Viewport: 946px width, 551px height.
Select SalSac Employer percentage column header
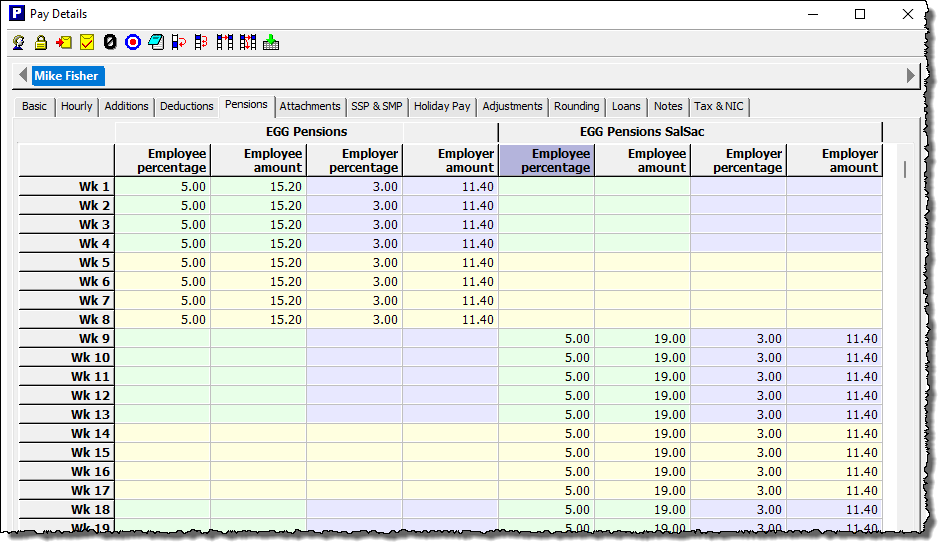[x=738, y=161]
